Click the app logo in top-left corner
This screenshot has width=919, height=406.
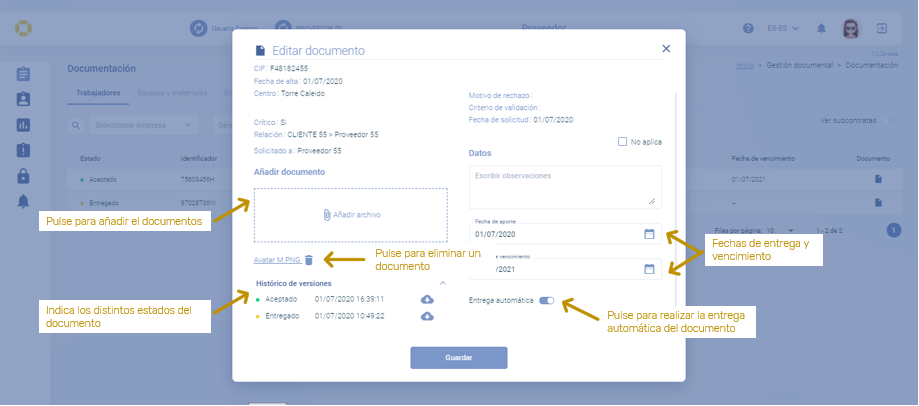coord(23,28)
